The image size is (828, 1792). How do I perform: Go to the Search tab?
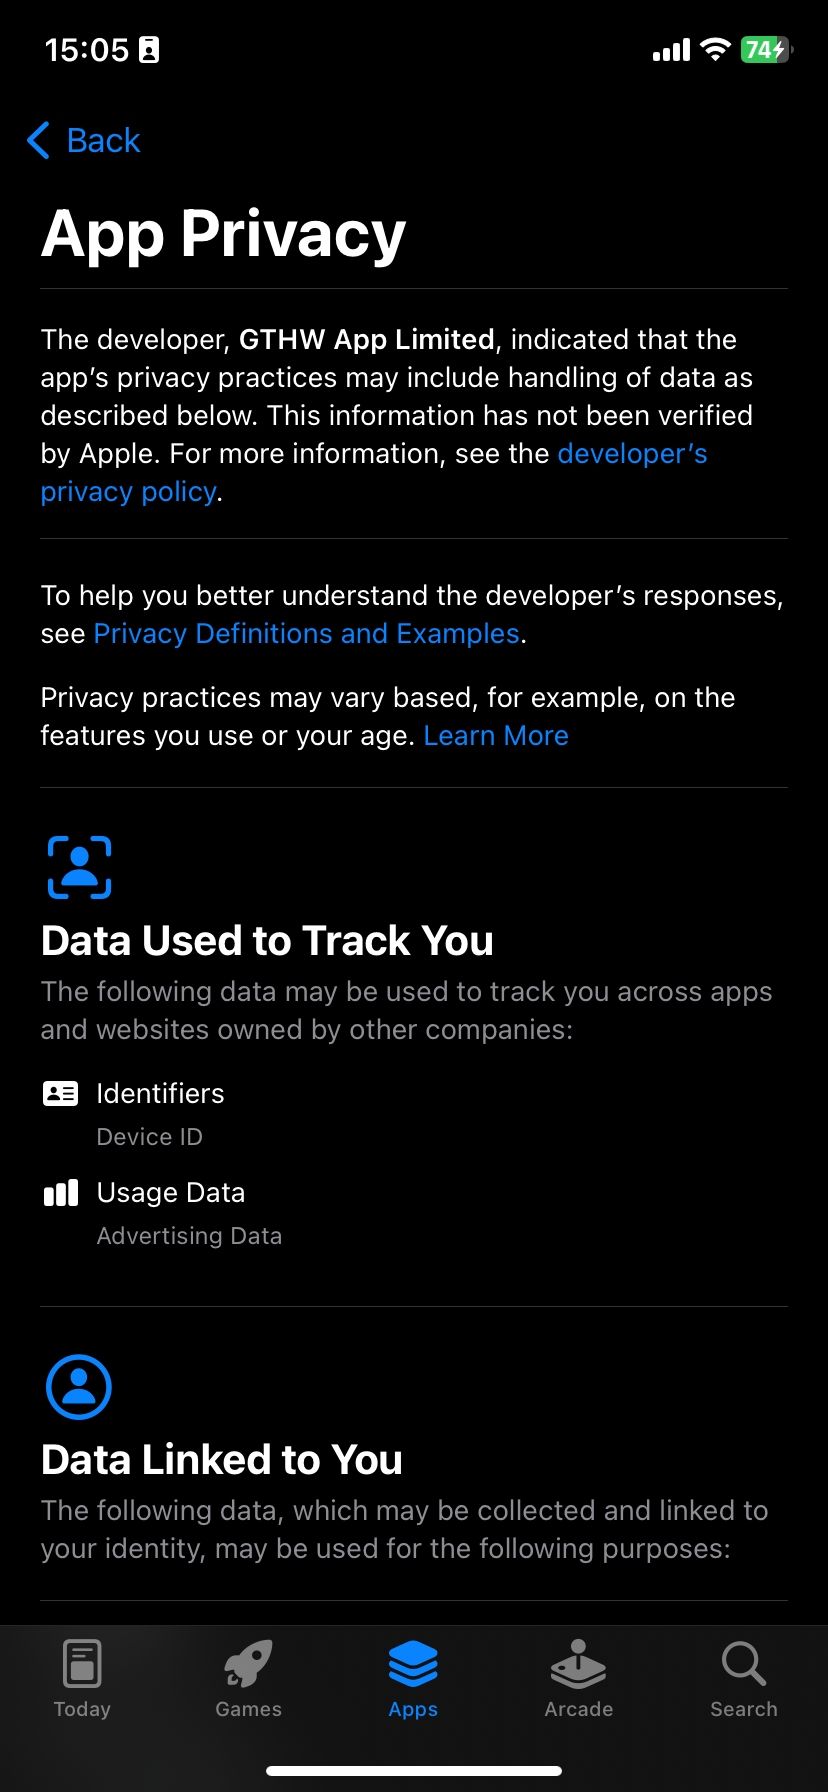point(744,1678)
